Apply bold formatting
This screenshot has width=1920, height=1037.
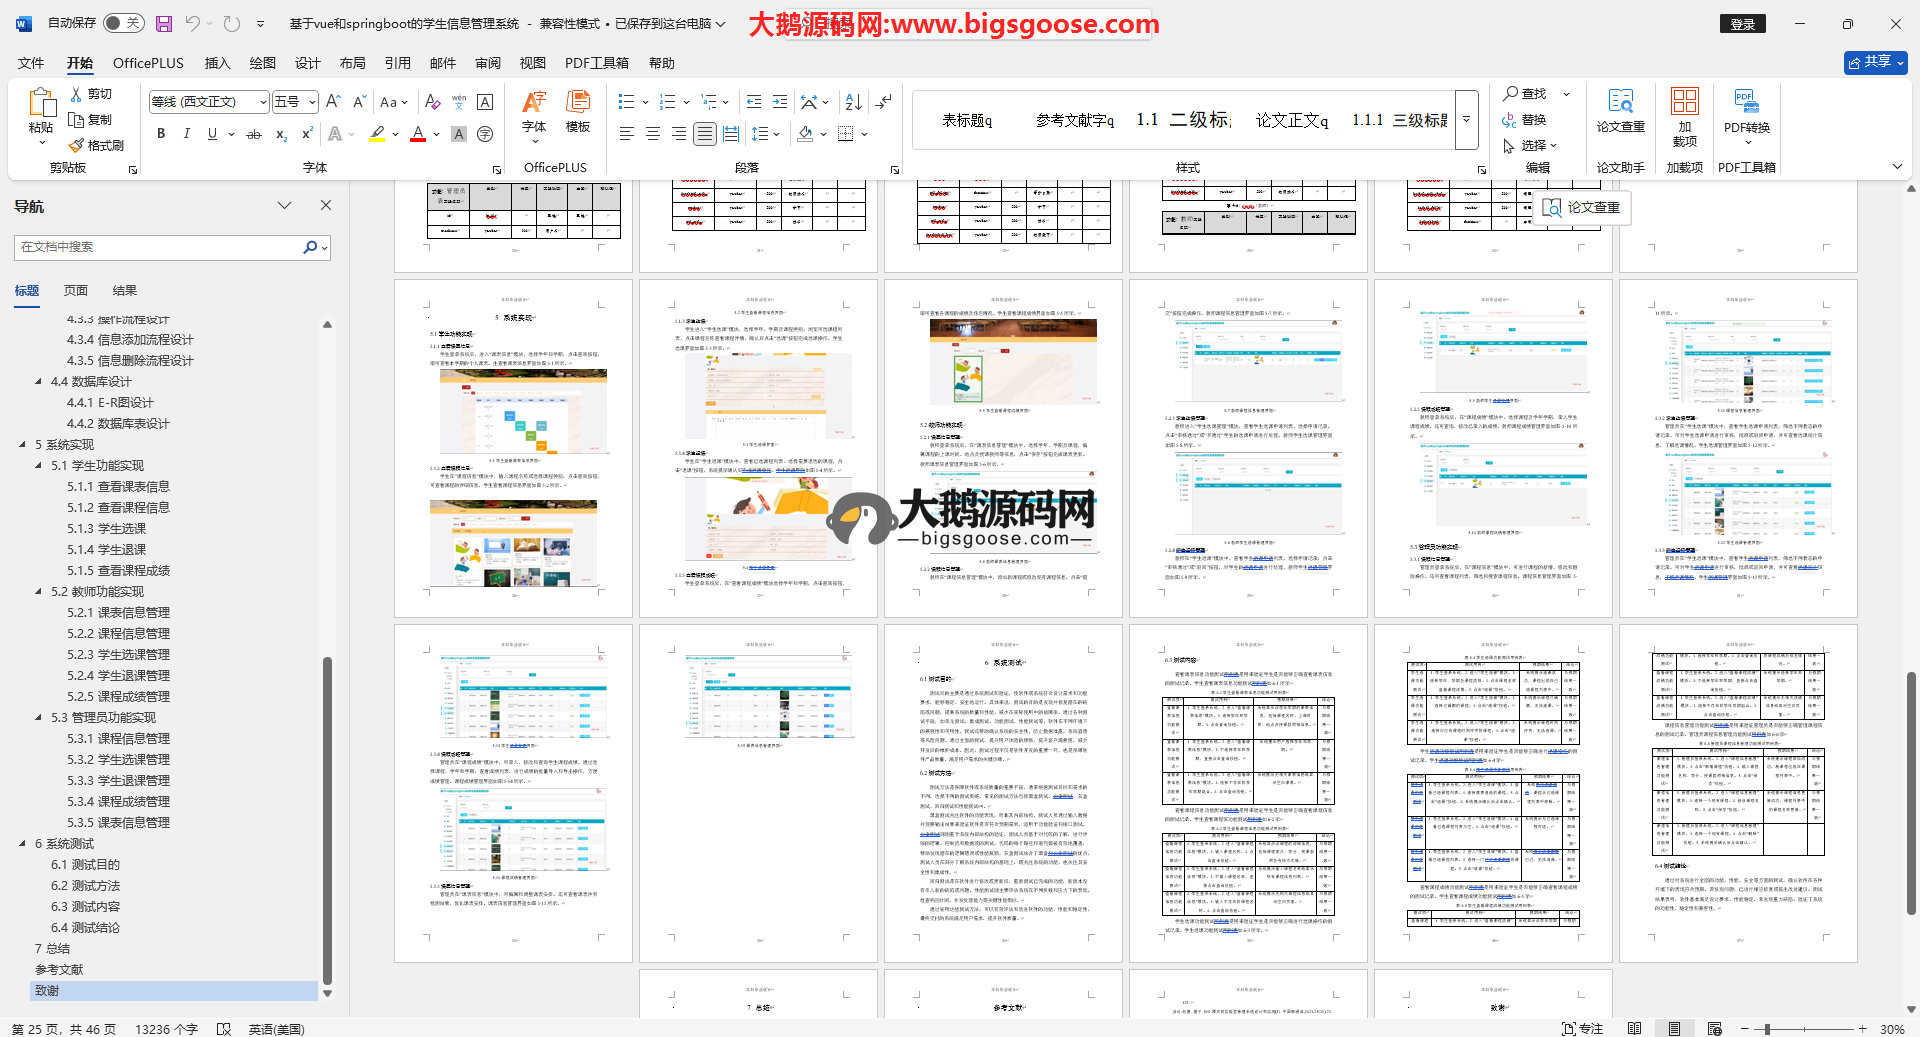pyautogui.click(x=161, y=134)
